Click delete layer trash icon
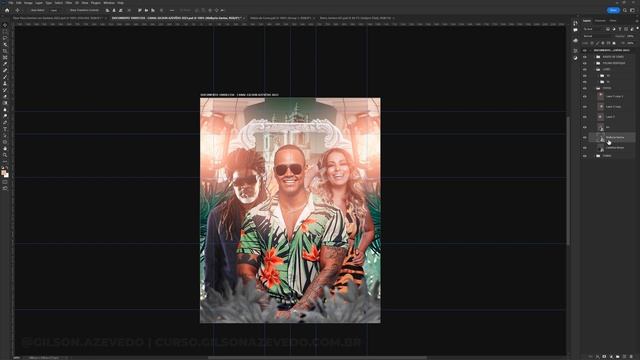Viewport: 640px width, 360px height. coord(632,357)
